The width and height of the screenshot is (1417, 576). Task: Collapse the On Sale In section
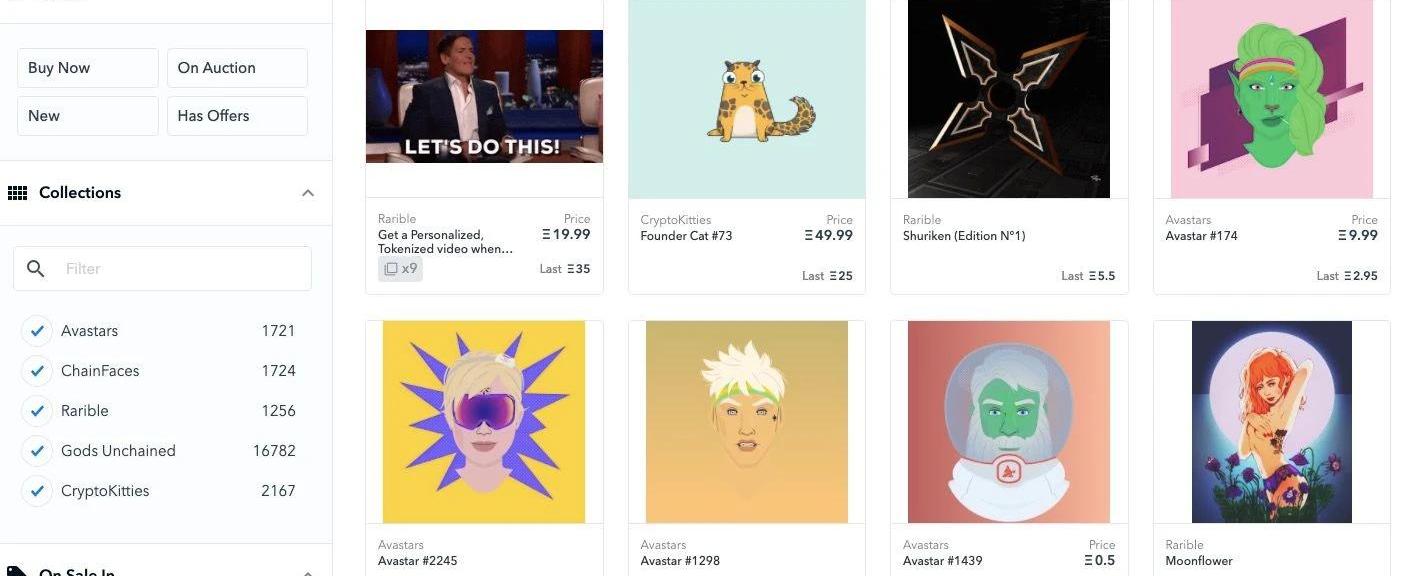[308, 572]
